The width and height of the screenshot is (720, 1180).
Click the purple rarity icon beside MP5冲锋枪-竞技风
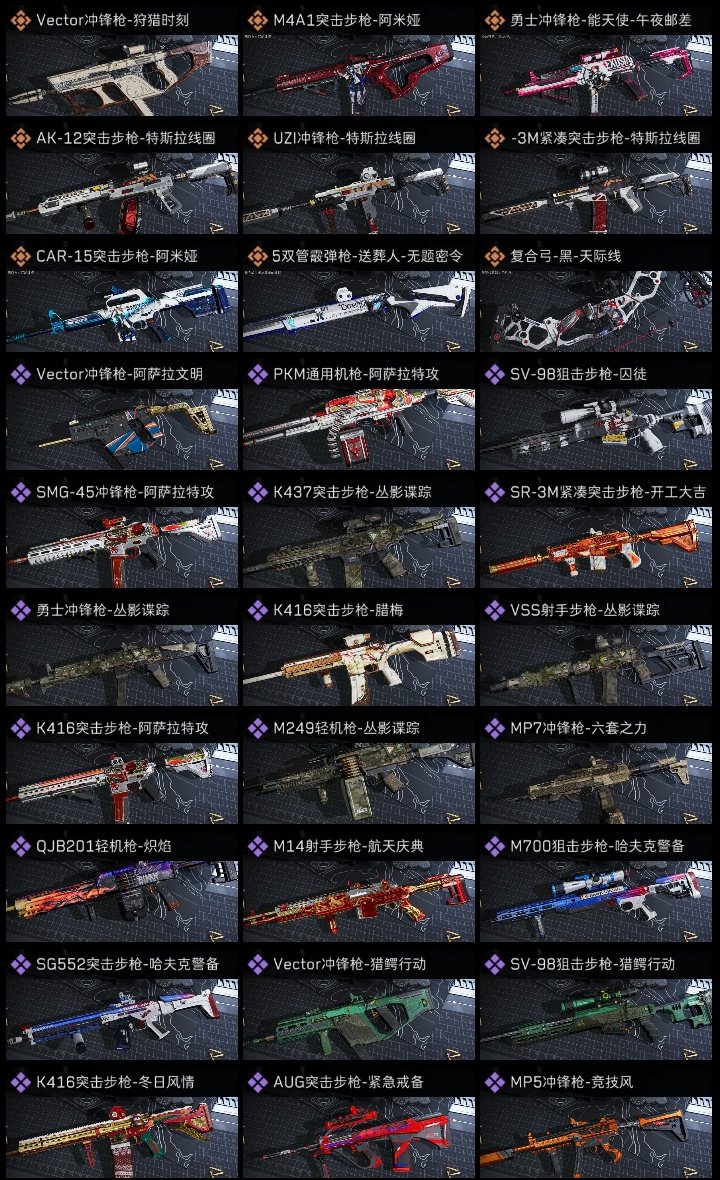tap(495, 1082)
